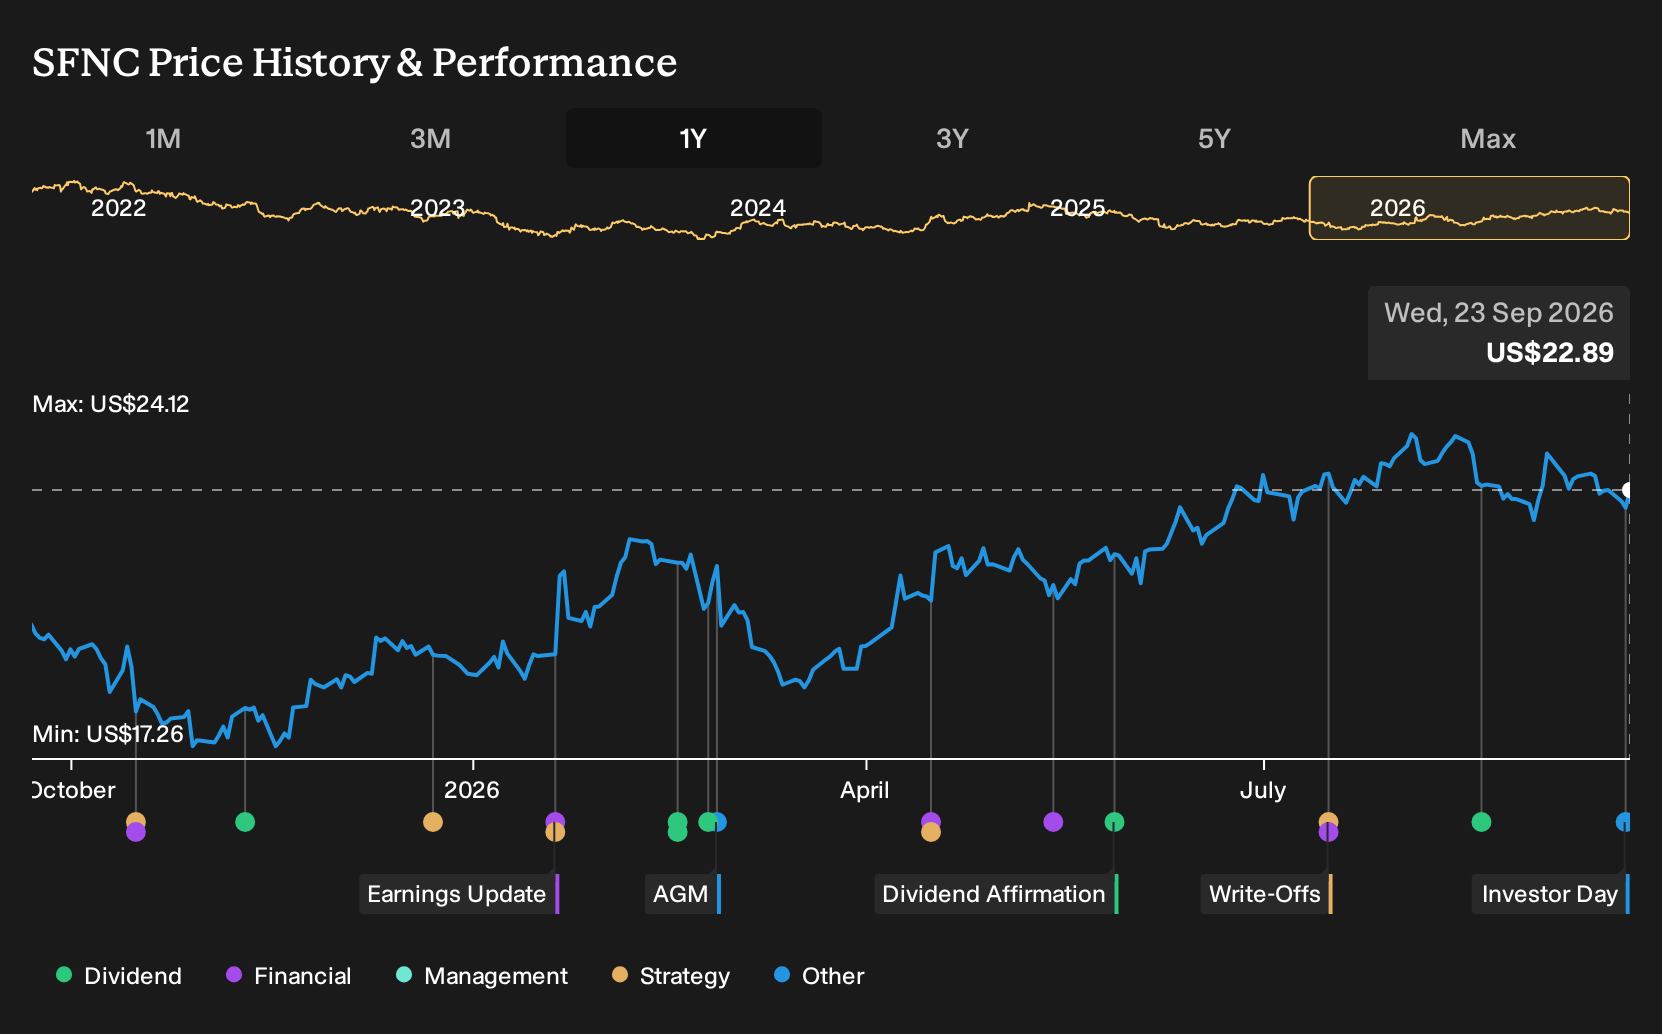This screenshot has height=1034, width=1662.
Task: Toggle Management events in the legend
Action: coord(482,976)
